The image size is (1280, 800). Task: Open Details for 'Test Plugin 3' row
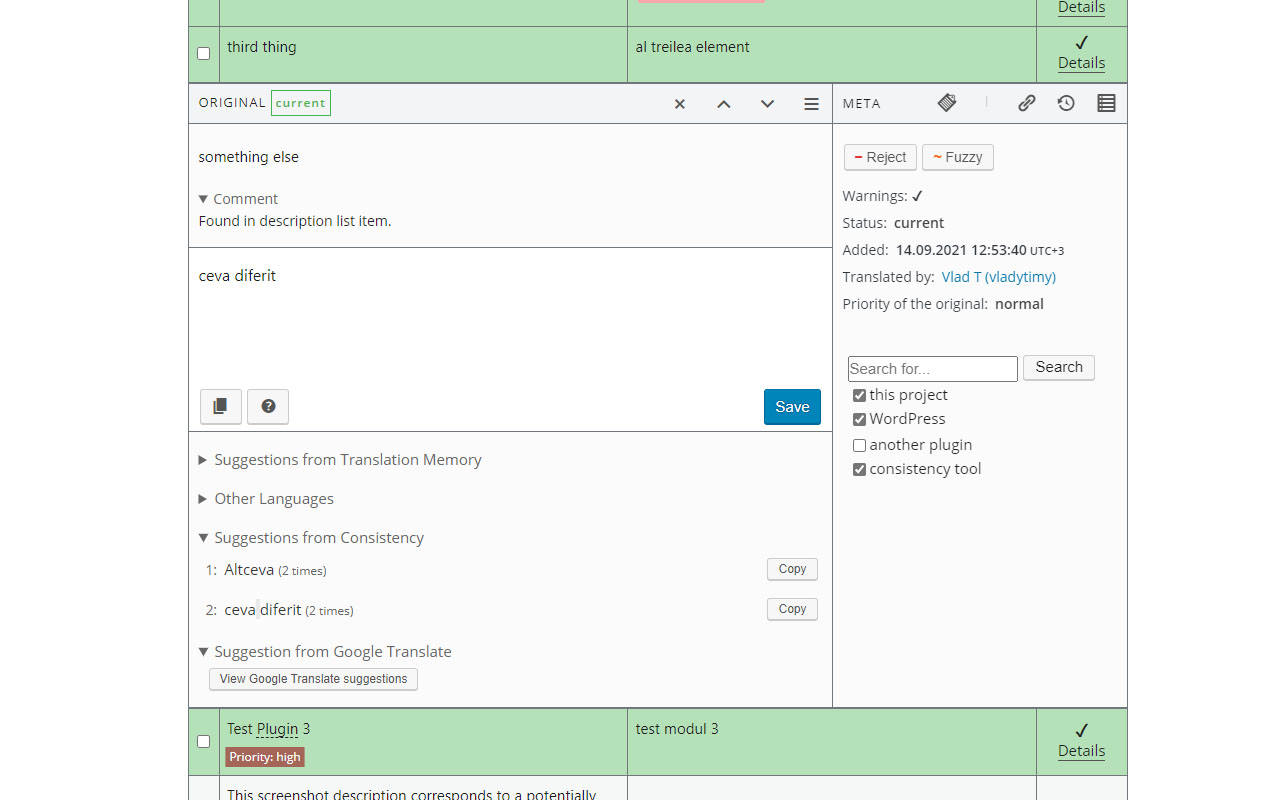click(x=1081, y=751)
